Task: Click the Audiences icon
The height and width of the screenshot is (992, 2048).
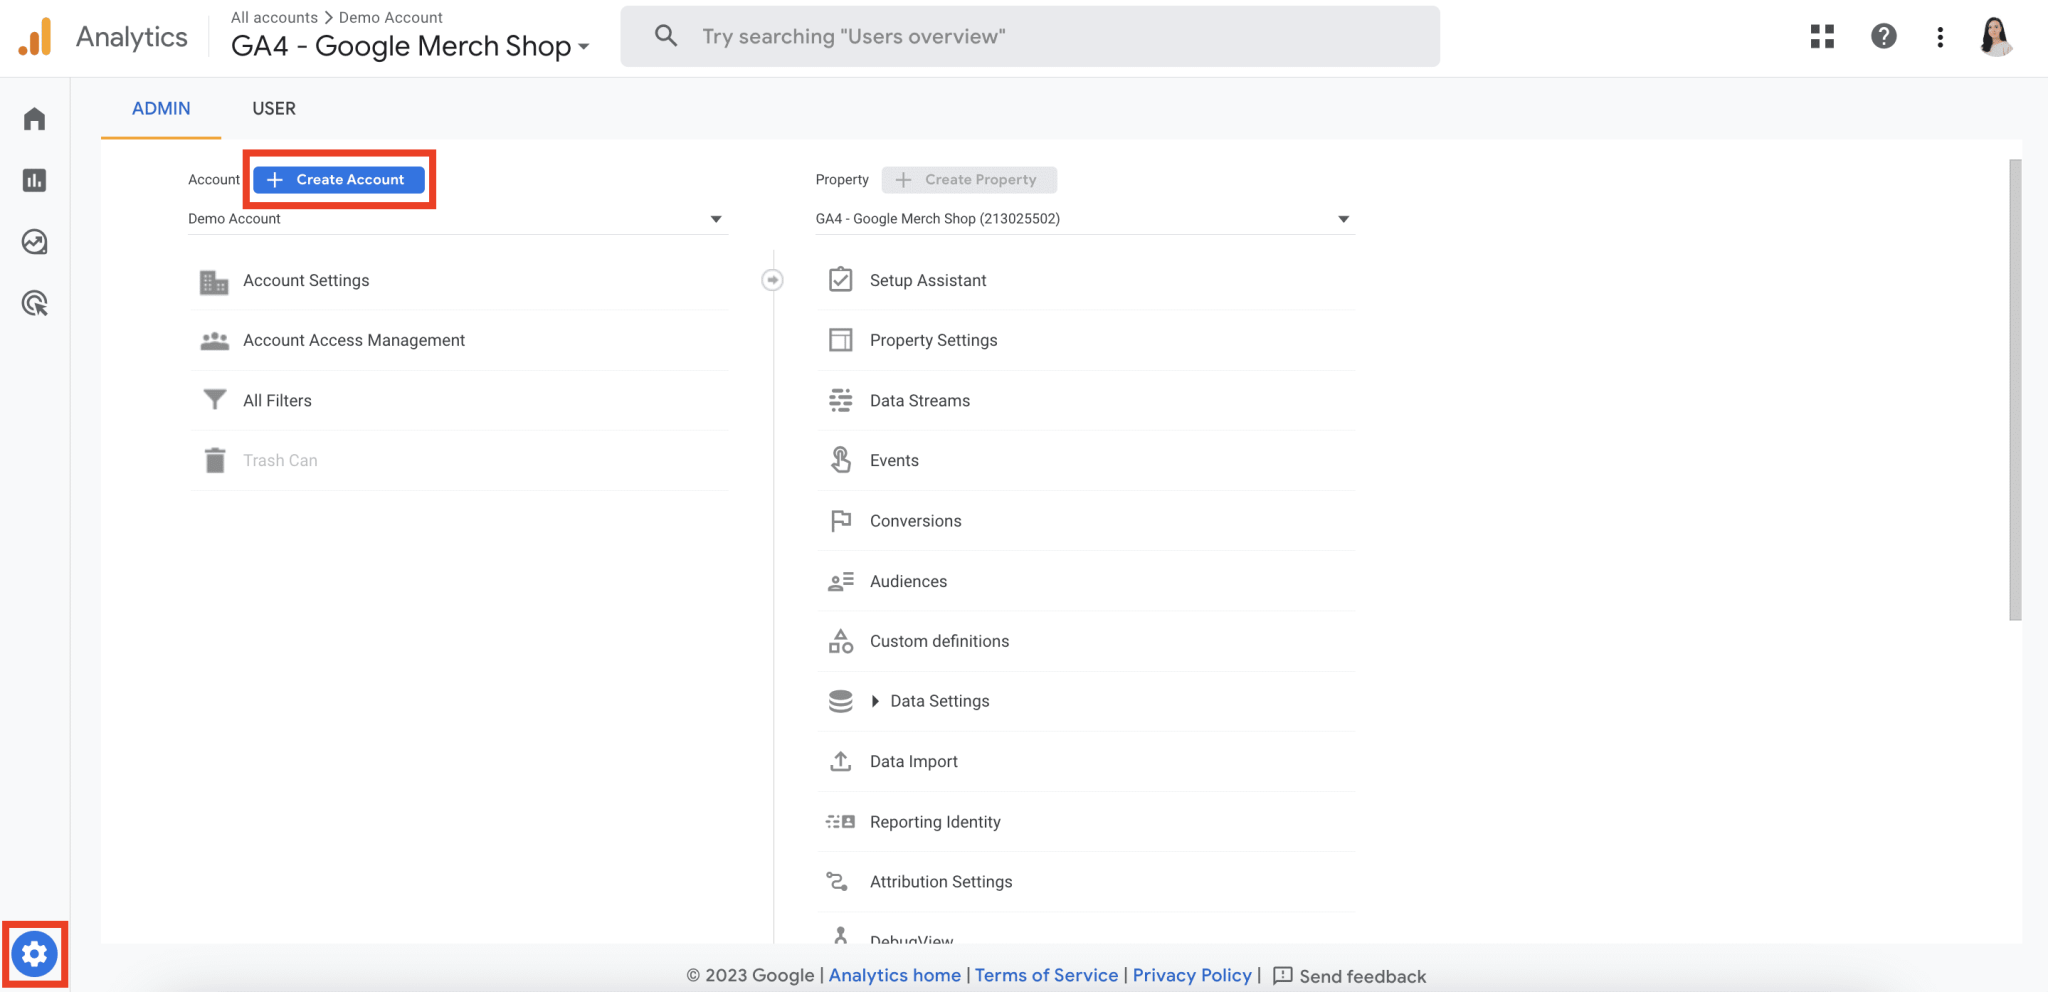Action: tap(841, 581)
